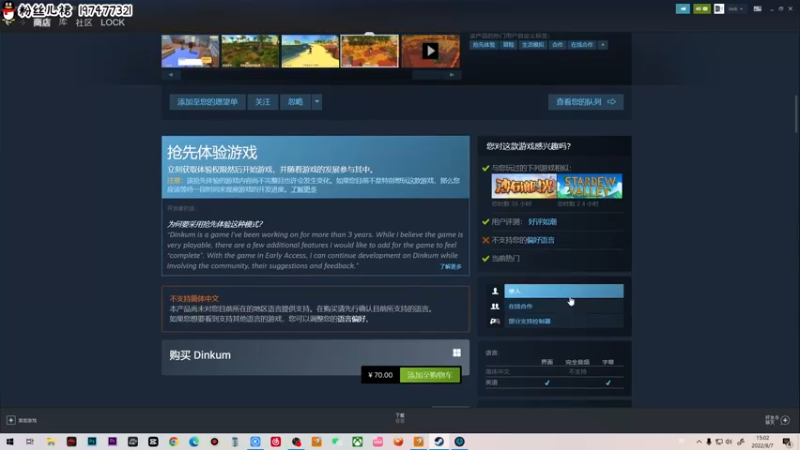Click the microphone icon in system tray
Screen dimensions: 800x450
coord(709,442)
